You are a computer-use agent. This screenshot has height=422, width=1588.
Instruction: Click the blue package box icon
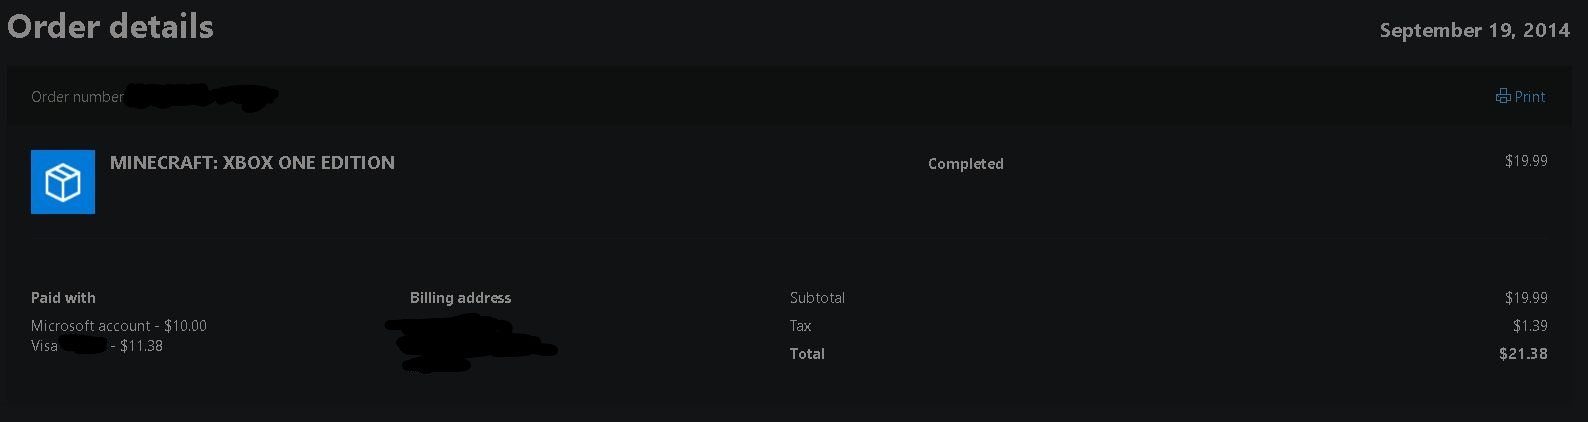[63, 182]
